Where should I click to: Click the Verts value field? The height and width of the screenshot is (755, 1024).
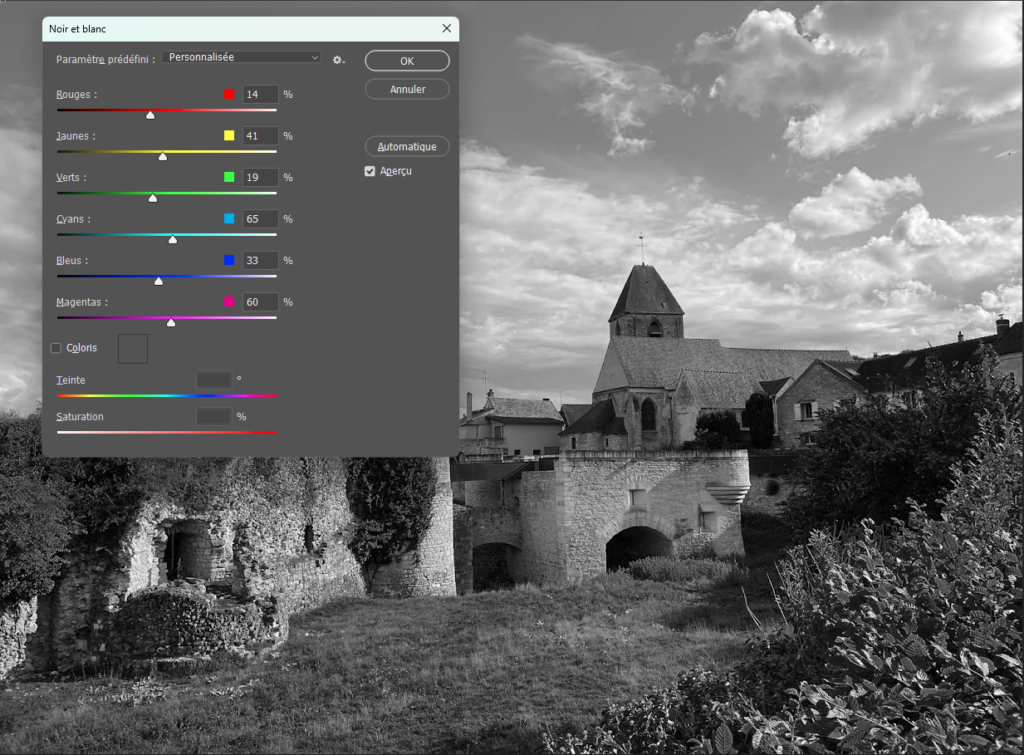(x=260, y=178)
